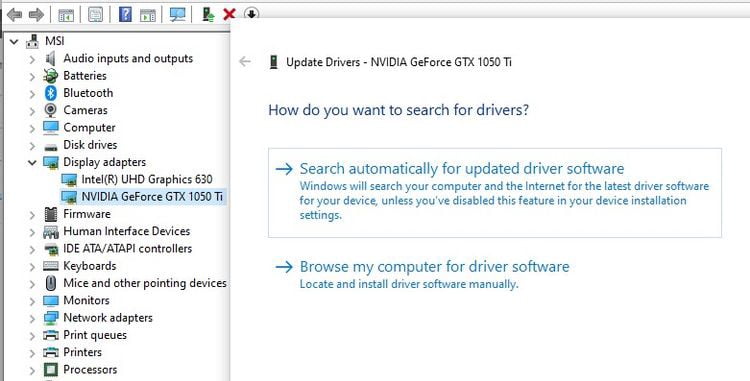Image resolution: width=750 pixels, height=381 pixels.
Task: Click the red X Uninstall device icon
Action: 229,14
